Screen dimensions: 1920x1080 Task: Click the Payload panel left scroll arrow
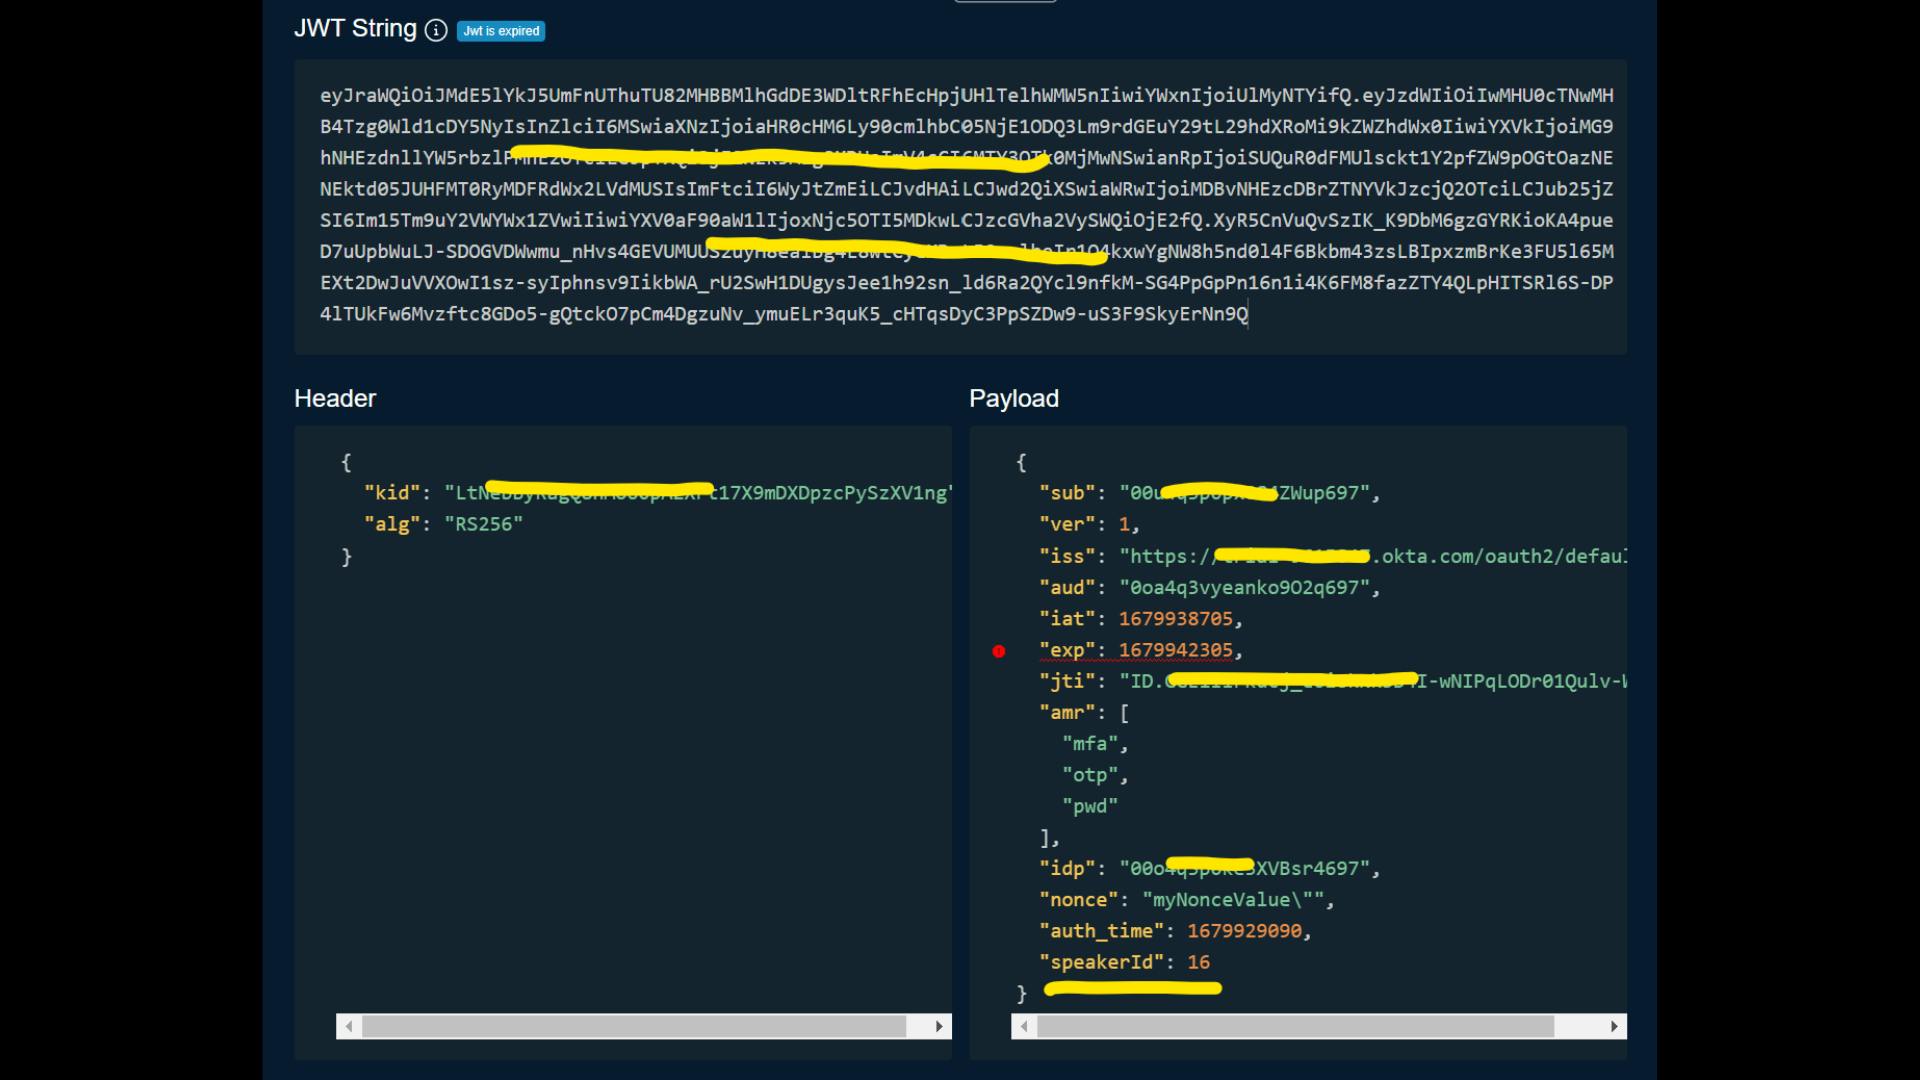pyautogui.click(x=1023, y=1026)
